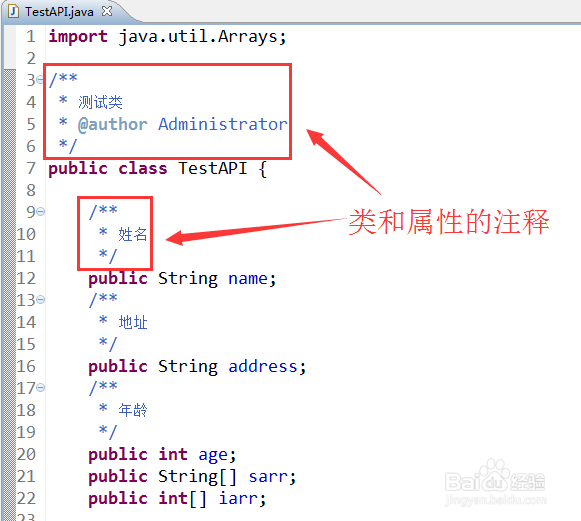Click the age variable on line 20
The image size is (581, 521).
213,455
